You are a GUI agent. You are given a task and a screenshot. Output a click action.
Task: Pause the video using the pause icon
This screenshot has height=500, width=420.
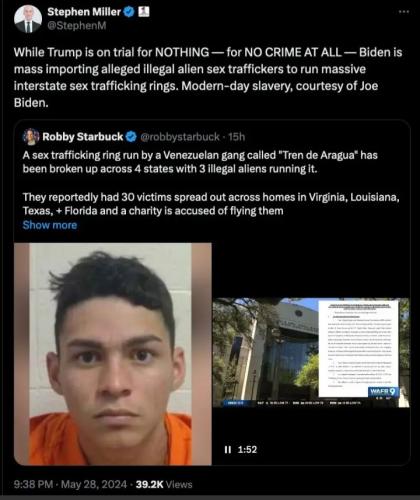tap(228, 450)
